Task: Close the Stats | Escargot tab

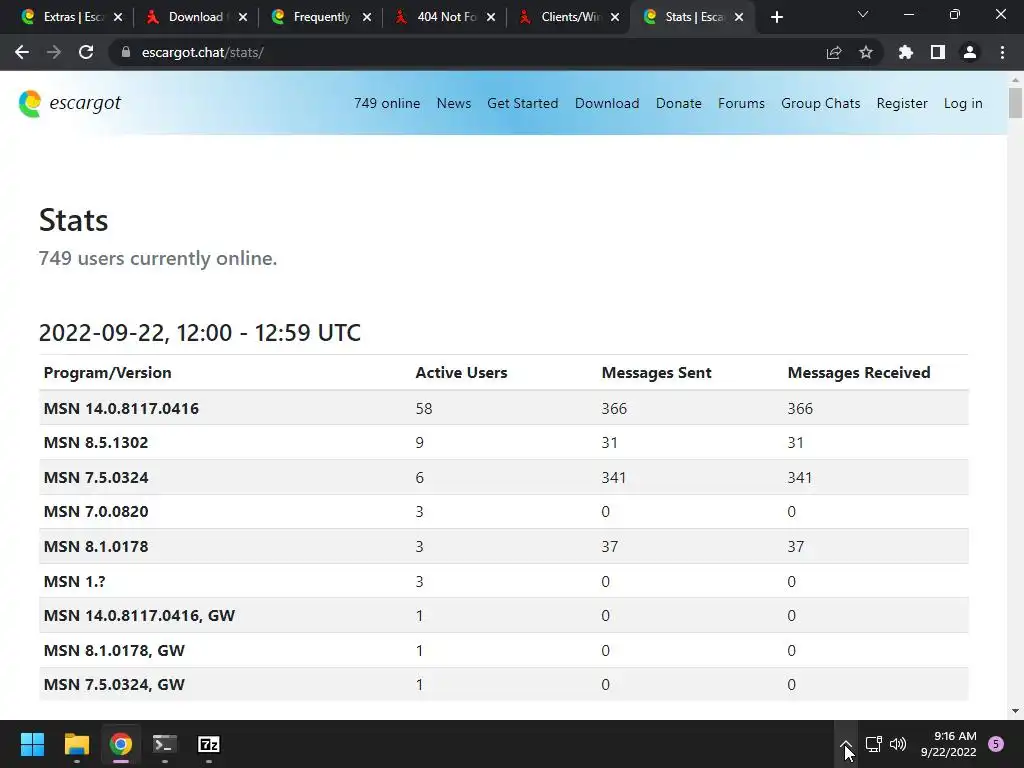Action: (x=739, y=18)
